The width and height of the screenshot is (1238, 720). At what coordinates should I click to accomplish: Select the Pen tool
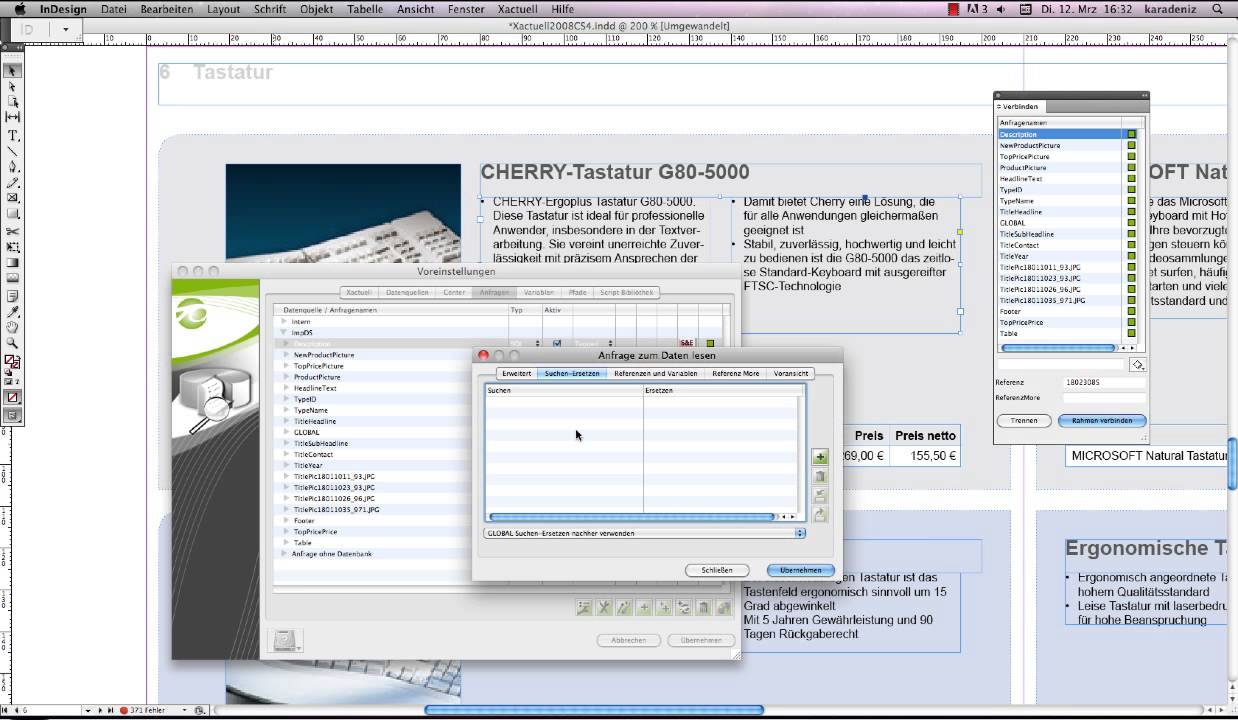pos(13,167)
